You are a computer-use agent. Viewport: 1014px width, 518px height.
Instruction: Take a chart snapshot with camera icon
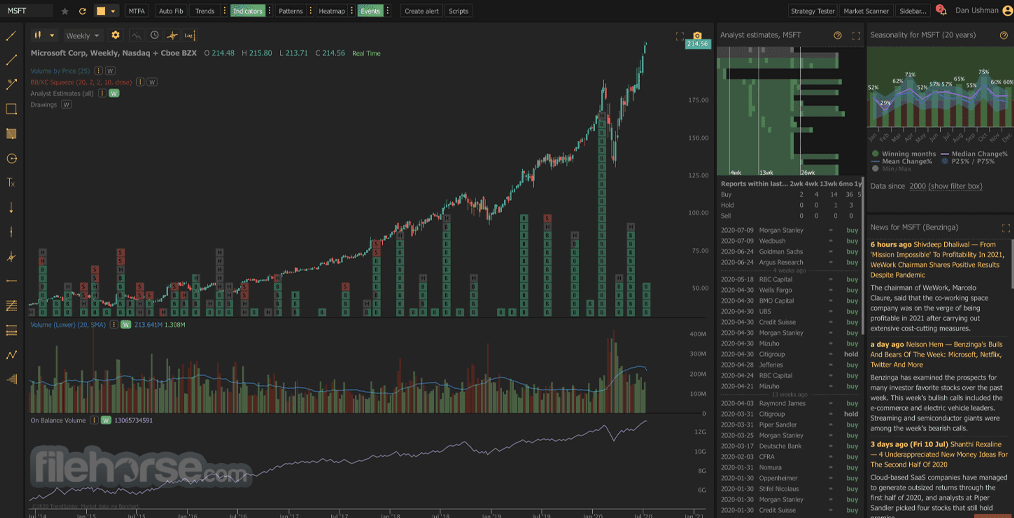(697, 36)
